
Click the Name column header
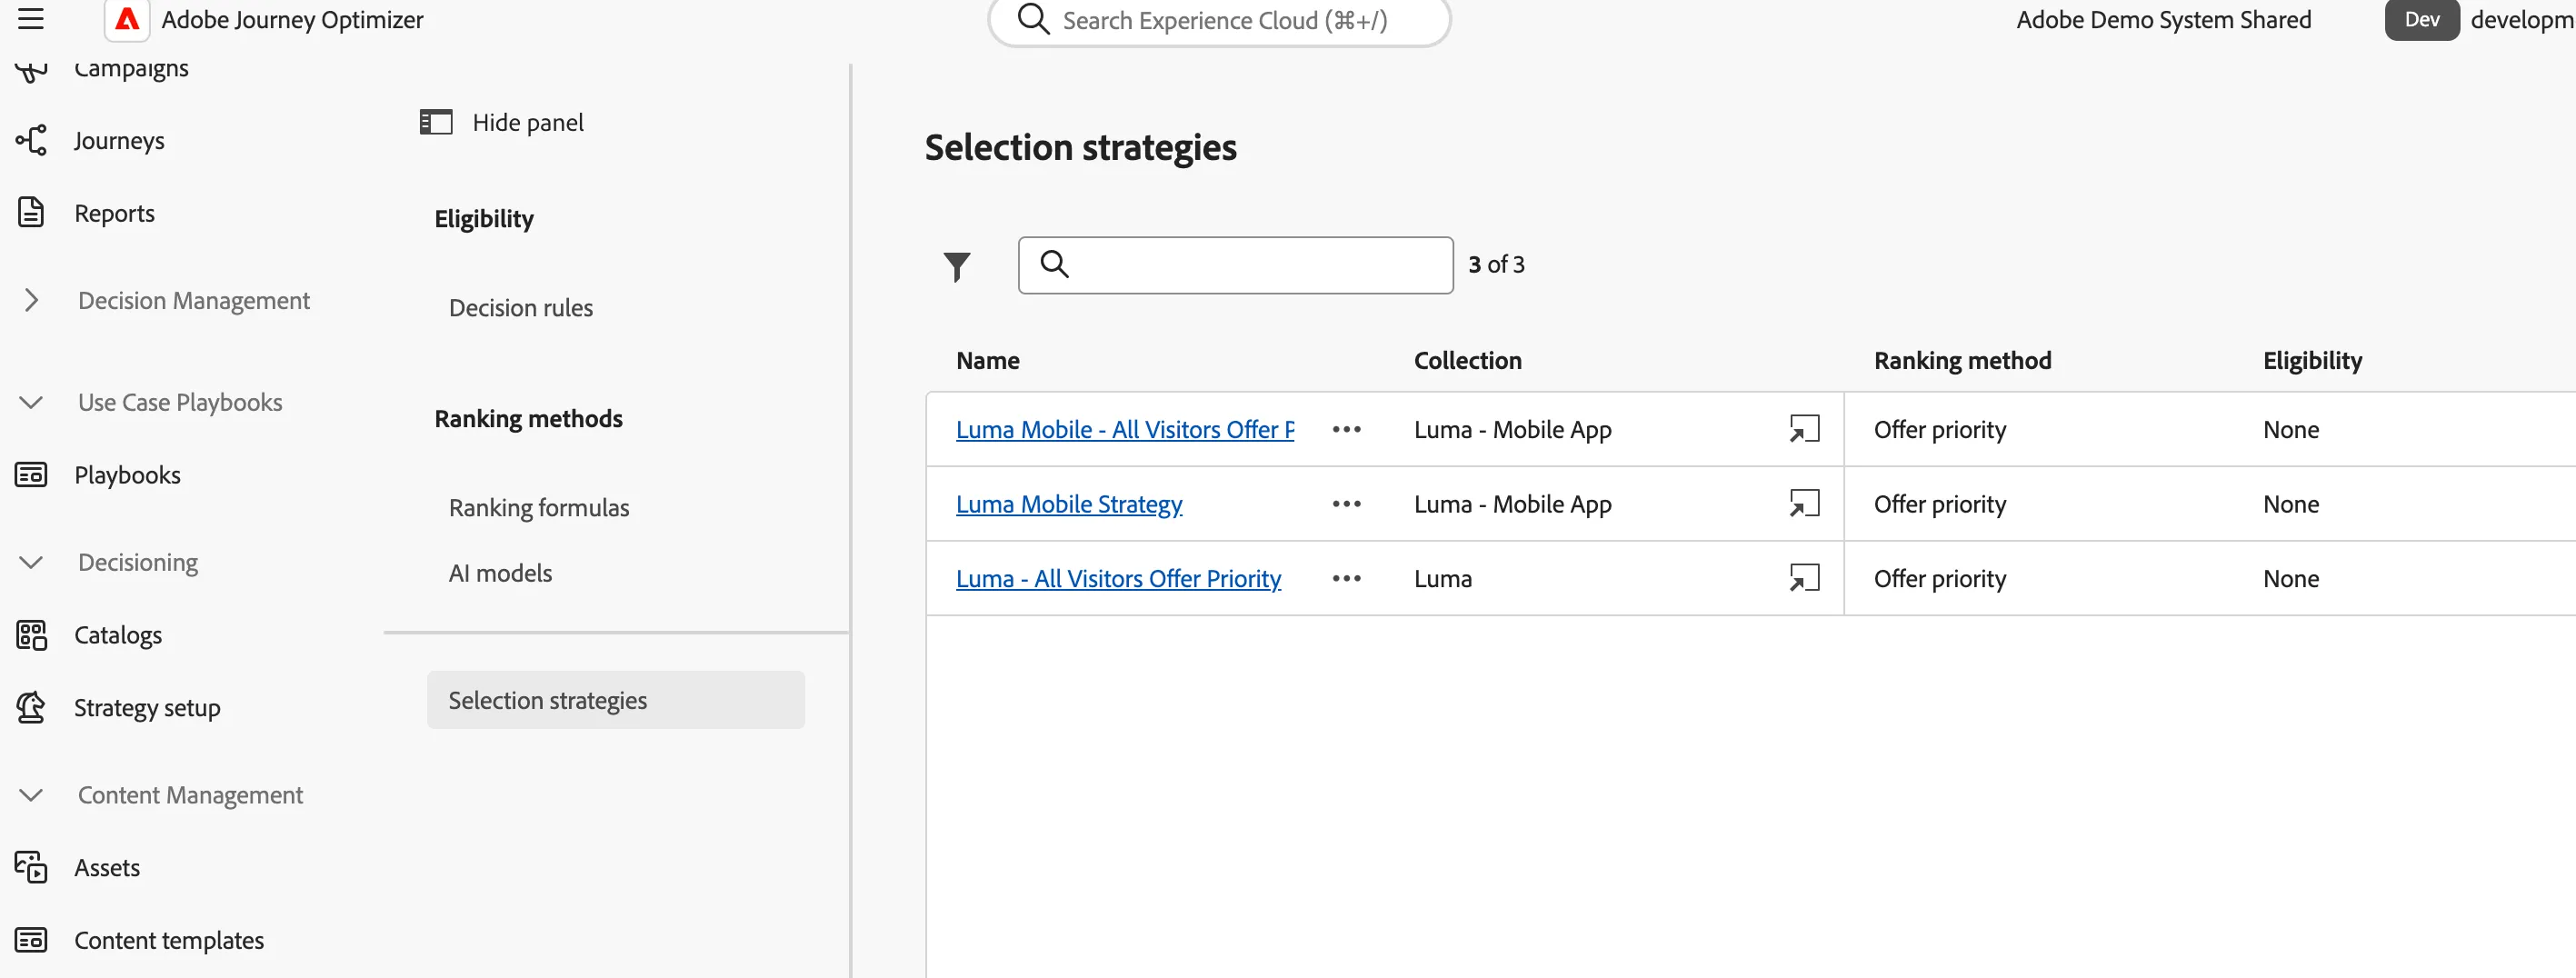[x=987, y=360]
